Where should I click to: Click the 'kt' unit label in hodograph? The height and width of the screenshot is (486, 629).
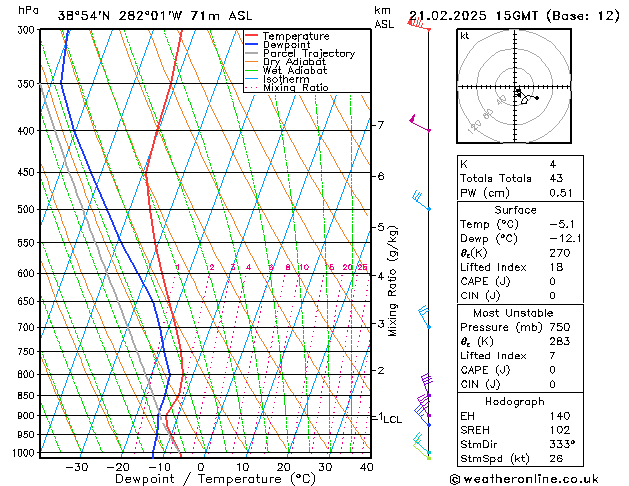465,36
